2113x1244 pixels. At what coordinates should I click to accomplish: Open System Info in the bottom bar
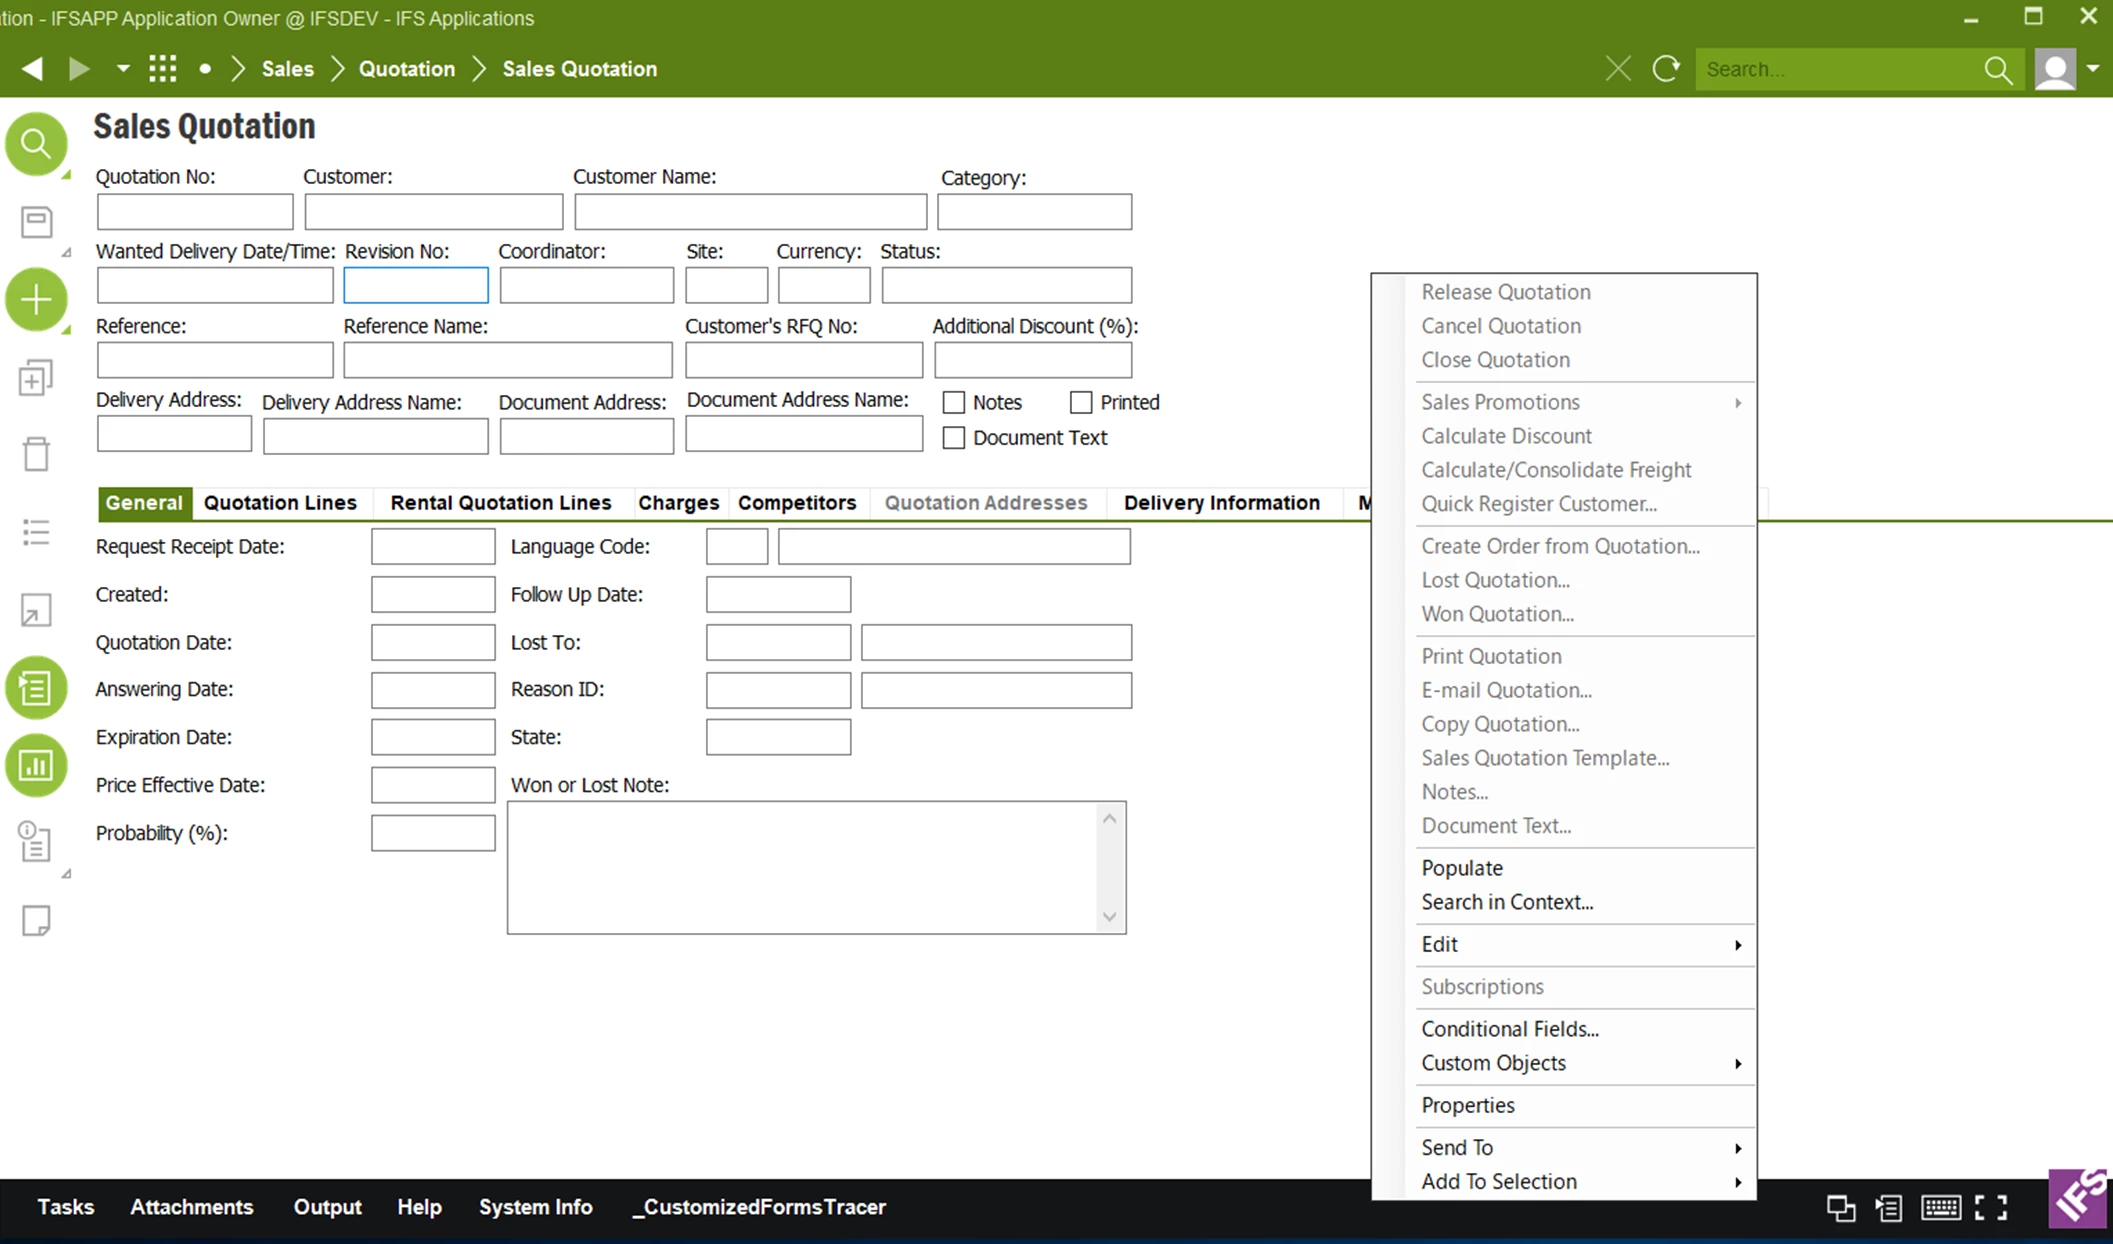(536, 1207)
